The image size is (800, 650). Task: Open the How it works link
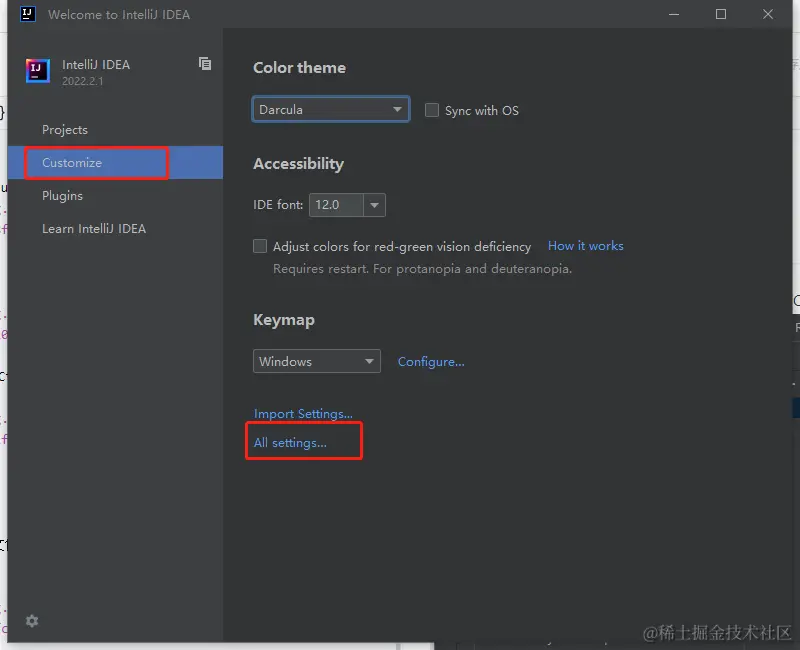click(586, 246)
